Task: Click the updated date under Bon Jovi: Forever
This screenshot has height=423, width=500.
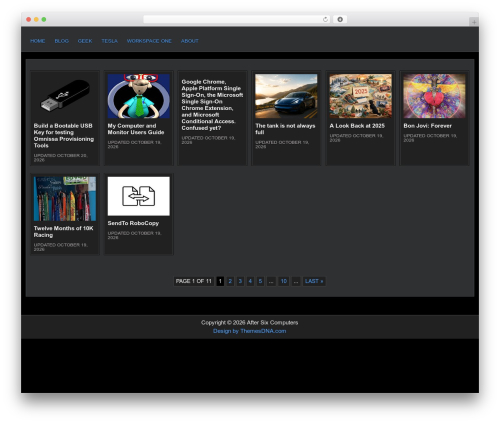Action: click(x=430, y=138)
